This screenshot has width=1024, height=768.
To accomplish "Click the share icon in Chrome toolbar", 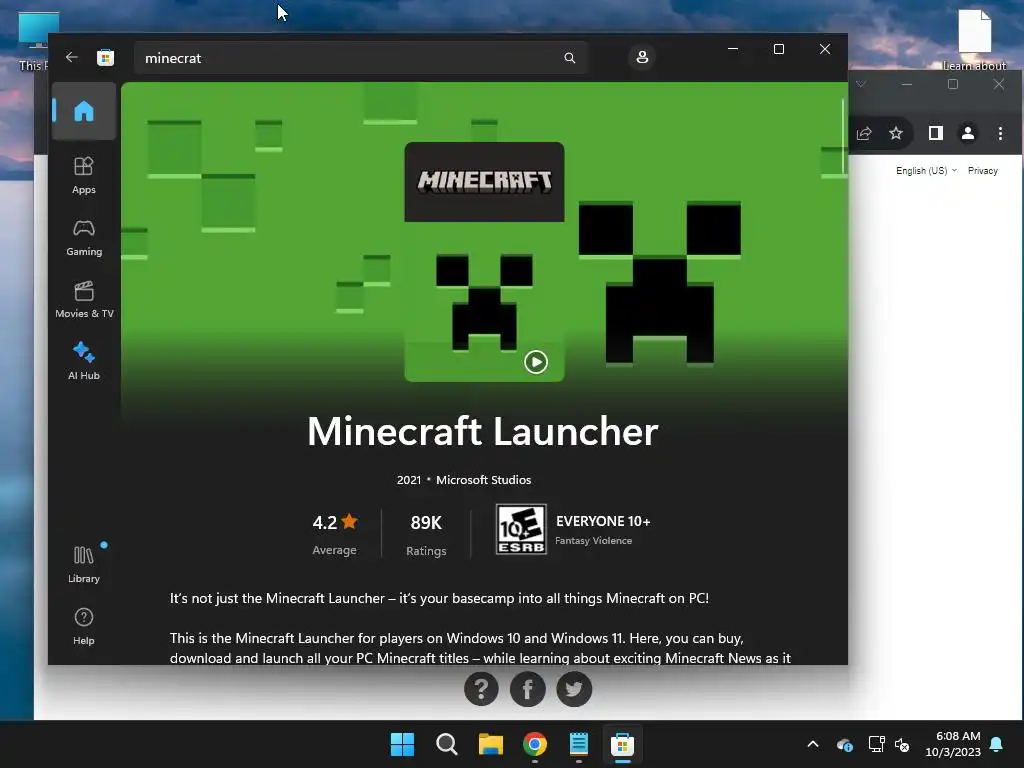I will pos(864,133).
